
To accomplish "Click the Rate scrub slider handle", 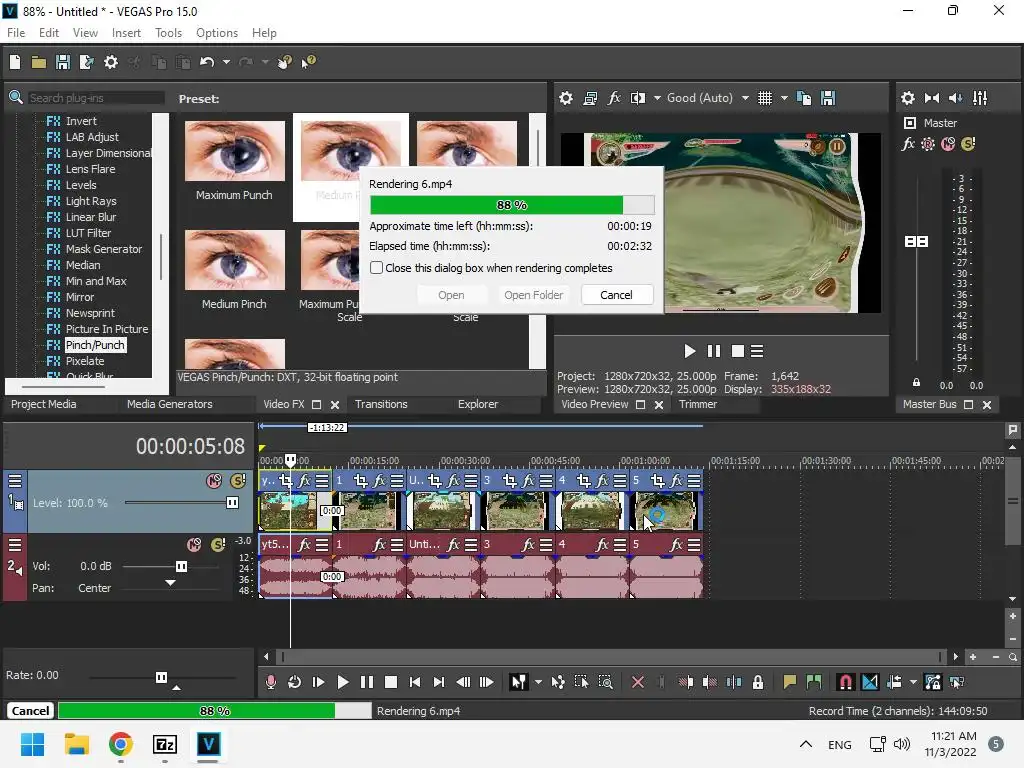I will [x=161, y=677].
